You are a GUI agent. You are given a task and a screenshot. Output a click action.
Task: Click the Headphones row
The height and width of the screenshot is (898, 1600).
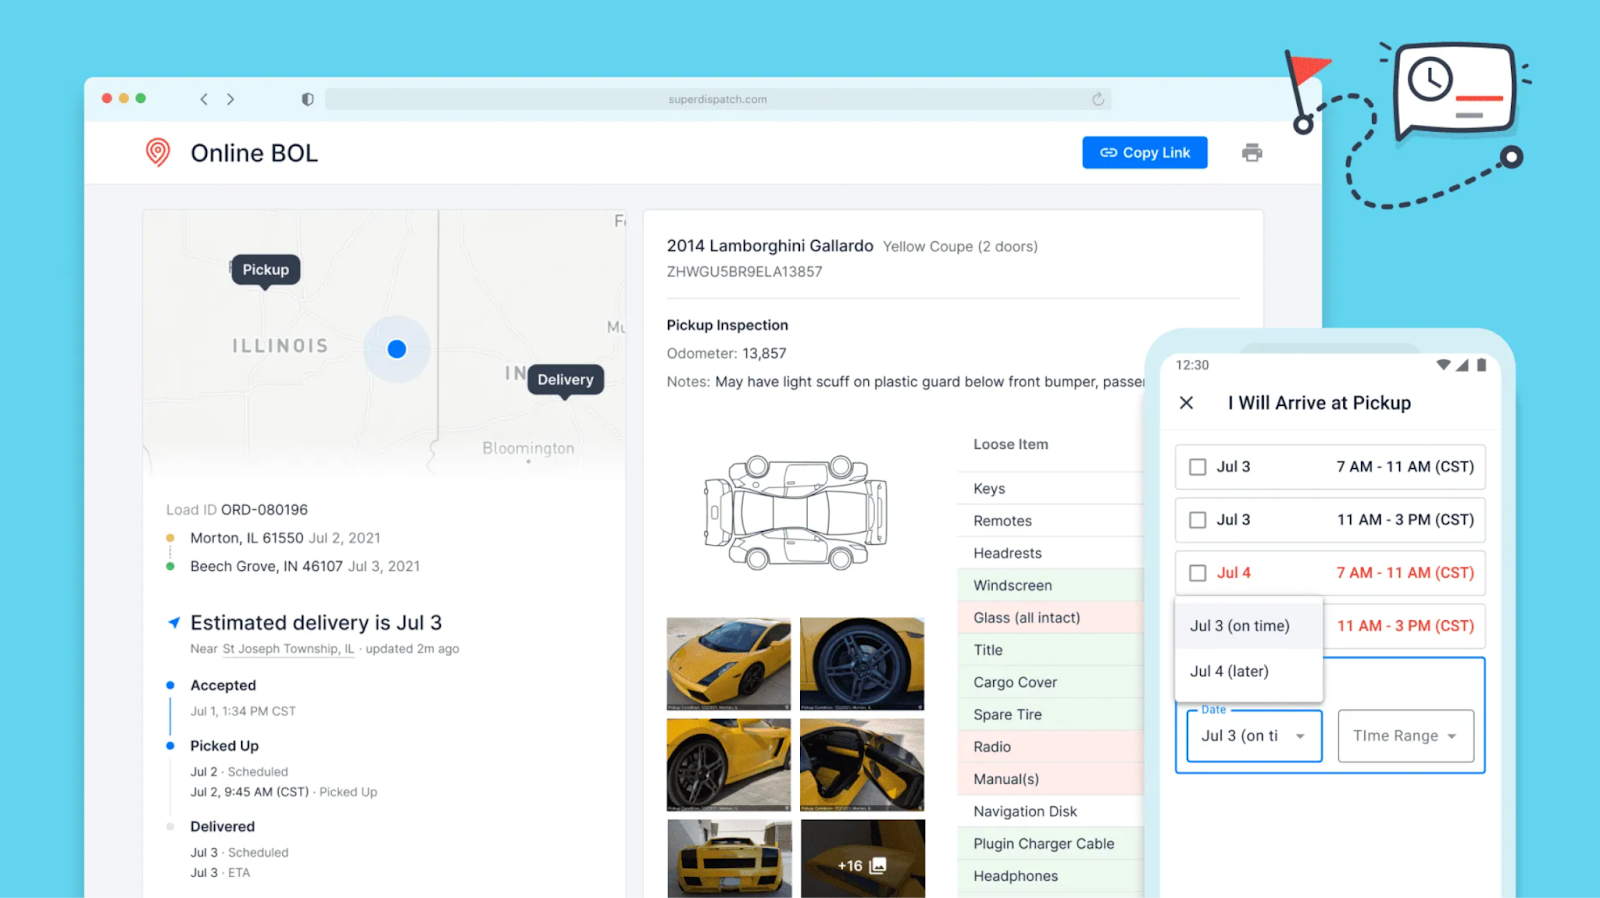coord(1050,876)
